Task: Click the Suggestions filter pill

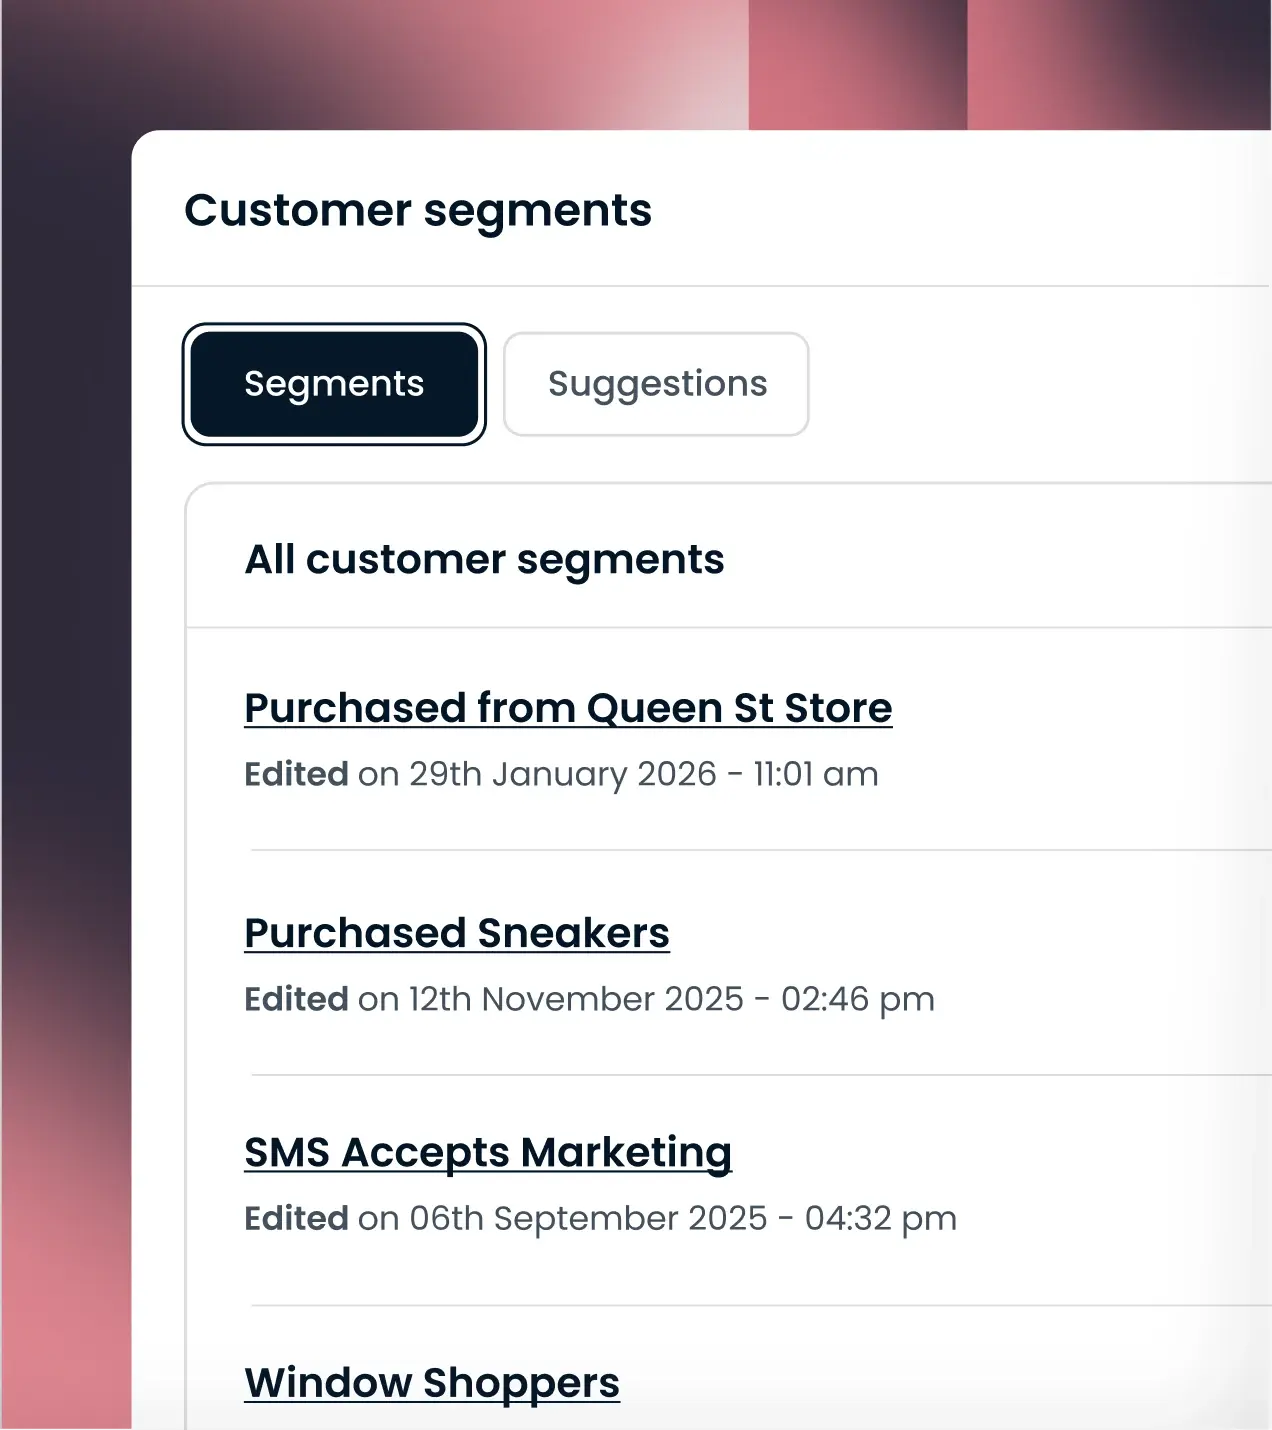Action: (x=656, y=384)
